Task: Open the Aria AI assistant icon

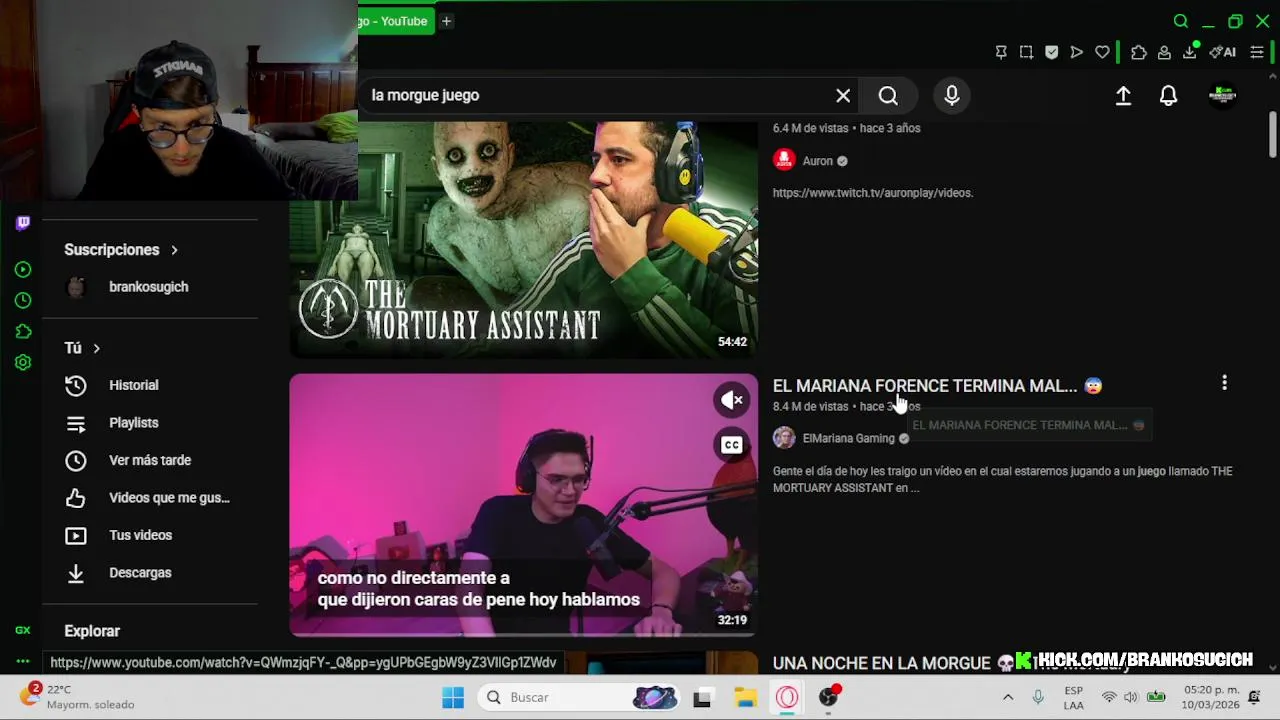Action: pos(1223,52)
